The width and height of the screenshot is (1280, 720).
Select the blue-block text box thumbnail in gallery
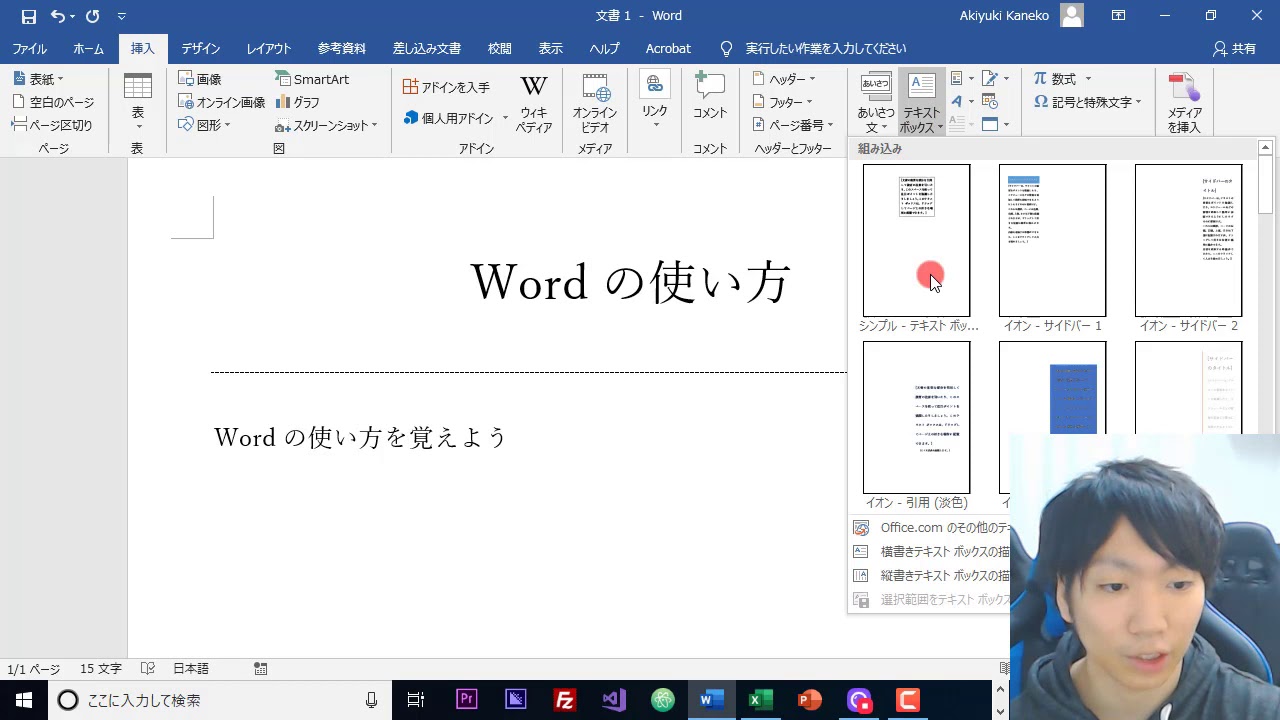[1052, 390]
